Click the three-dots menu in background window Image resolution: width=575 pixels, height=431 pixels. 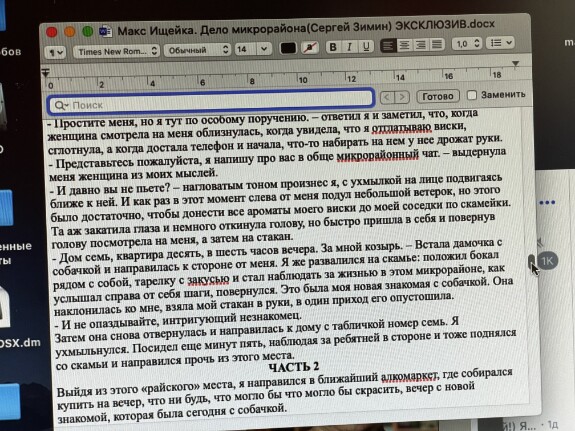547,202
